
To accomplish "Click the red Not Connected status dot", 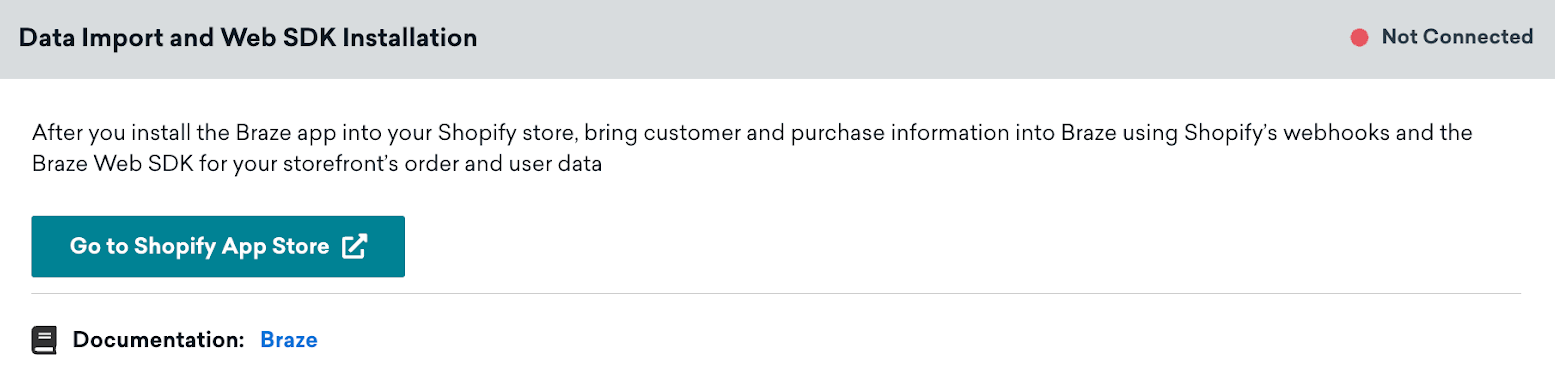I will [x=1359, y=38].
